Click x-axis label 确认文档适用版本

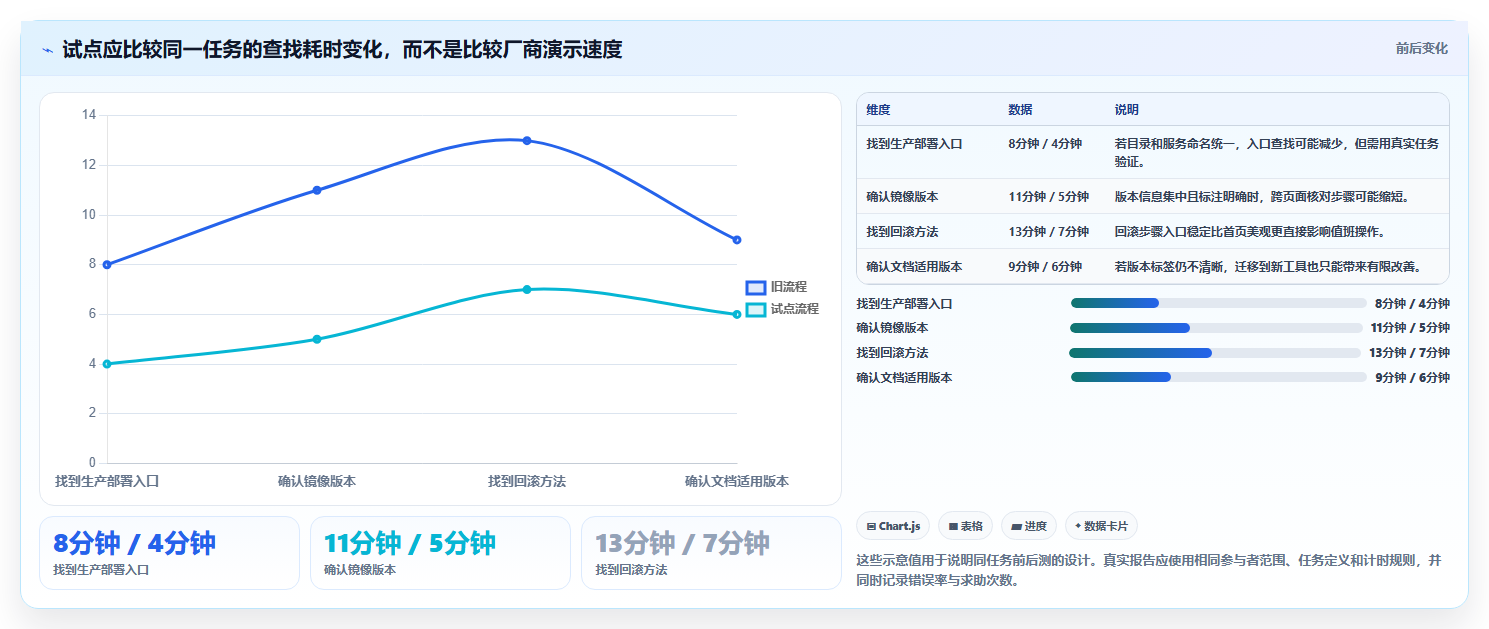coord(737,481)
